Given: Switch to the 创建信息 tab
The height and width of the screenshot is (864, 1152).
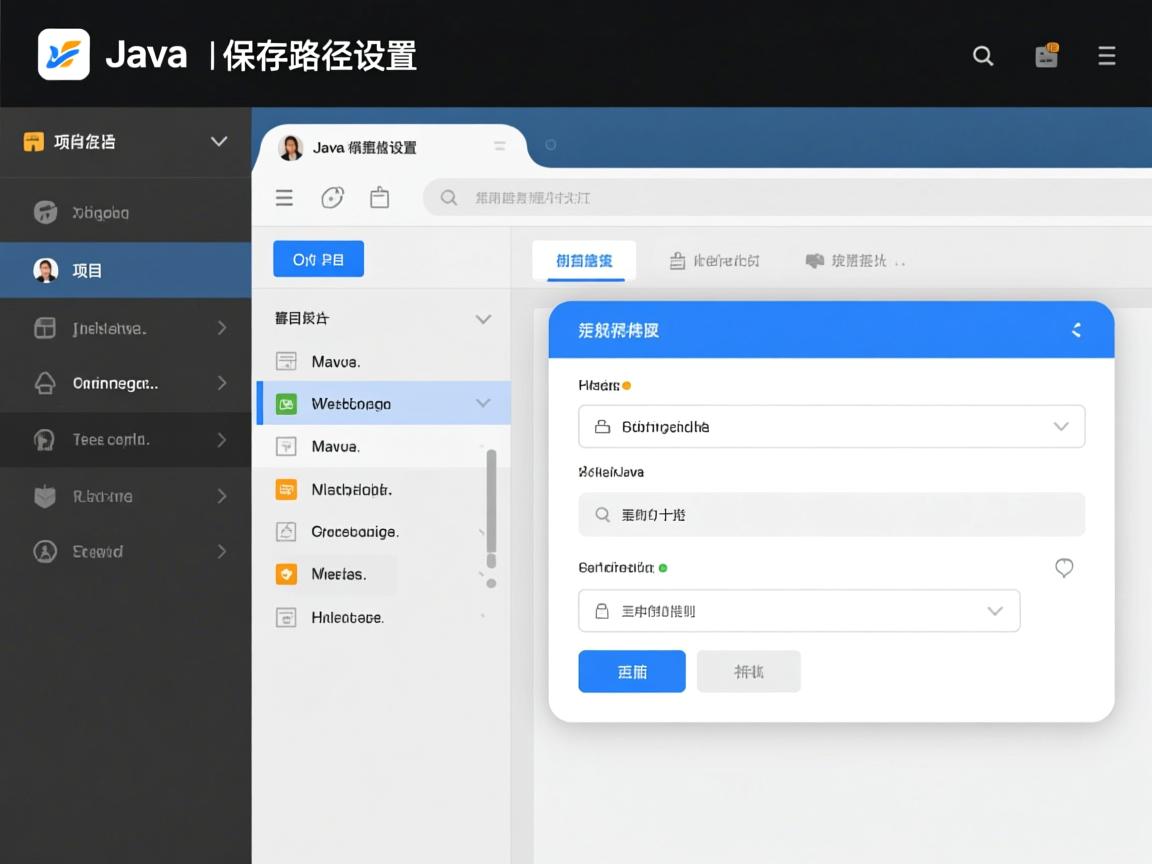Looking at the screenshot, I should [x=583, y=260].
